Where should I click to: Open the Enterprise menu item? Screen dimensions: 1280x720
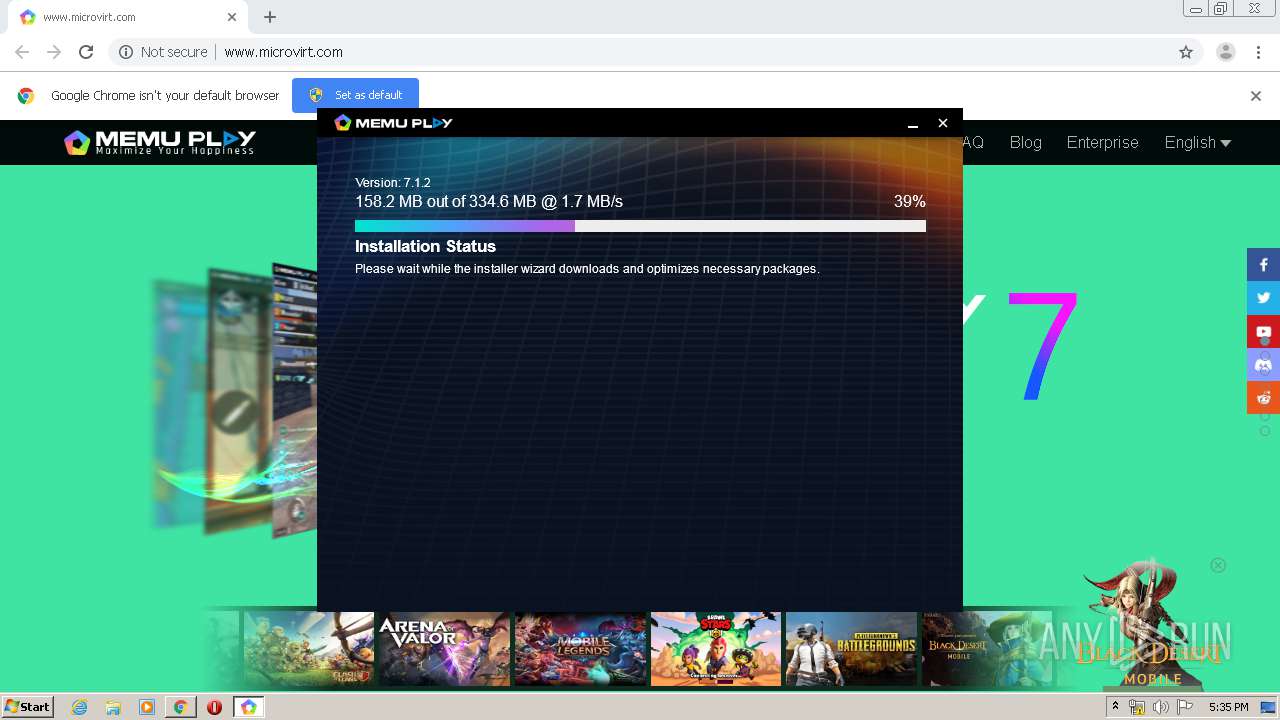click(1102, 143)
